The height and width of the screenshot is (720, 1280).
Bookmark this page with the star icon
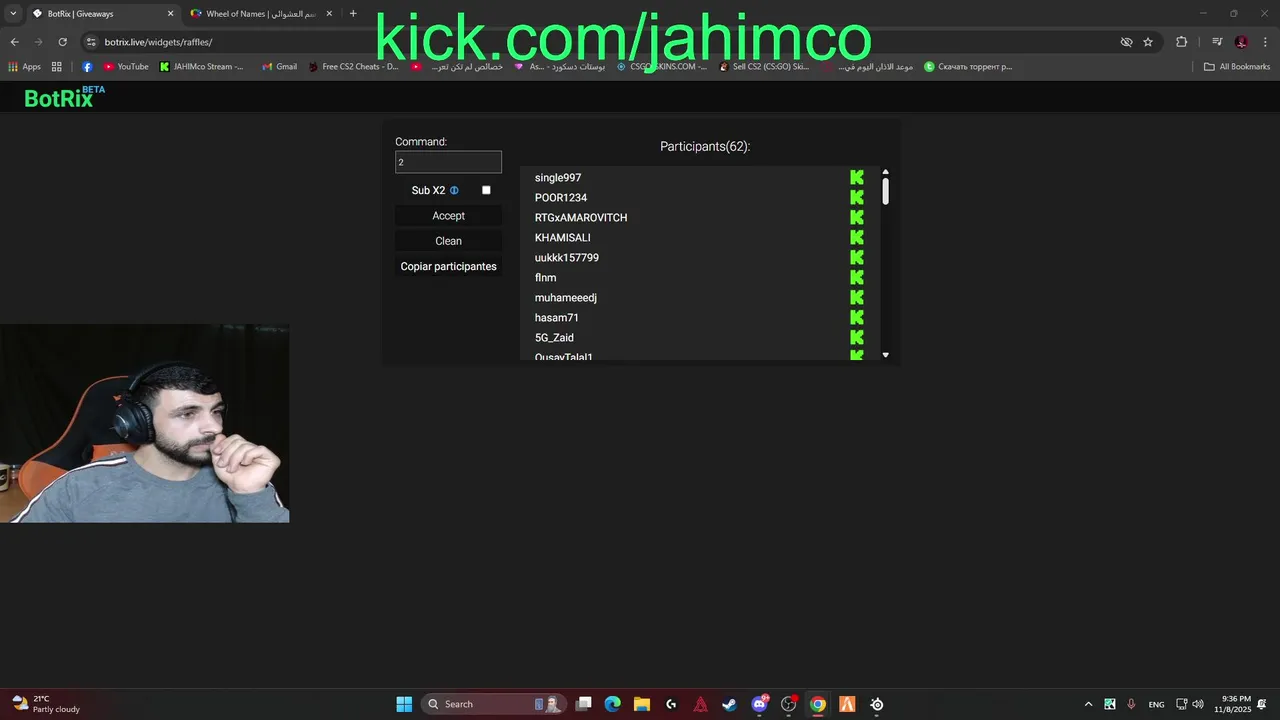[1148, 42]
